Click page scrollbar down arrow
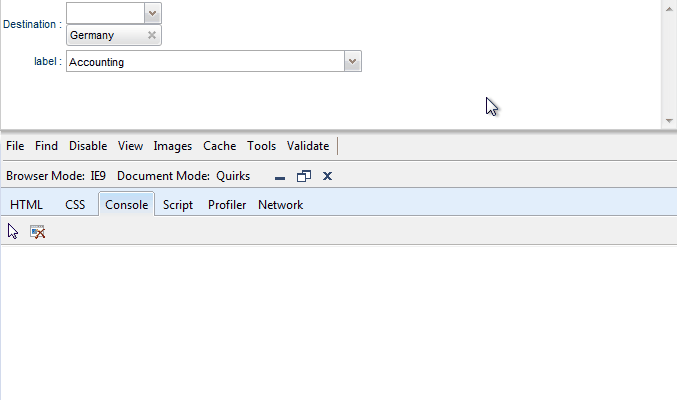This screenshot has width=677, height=400. 669,121
